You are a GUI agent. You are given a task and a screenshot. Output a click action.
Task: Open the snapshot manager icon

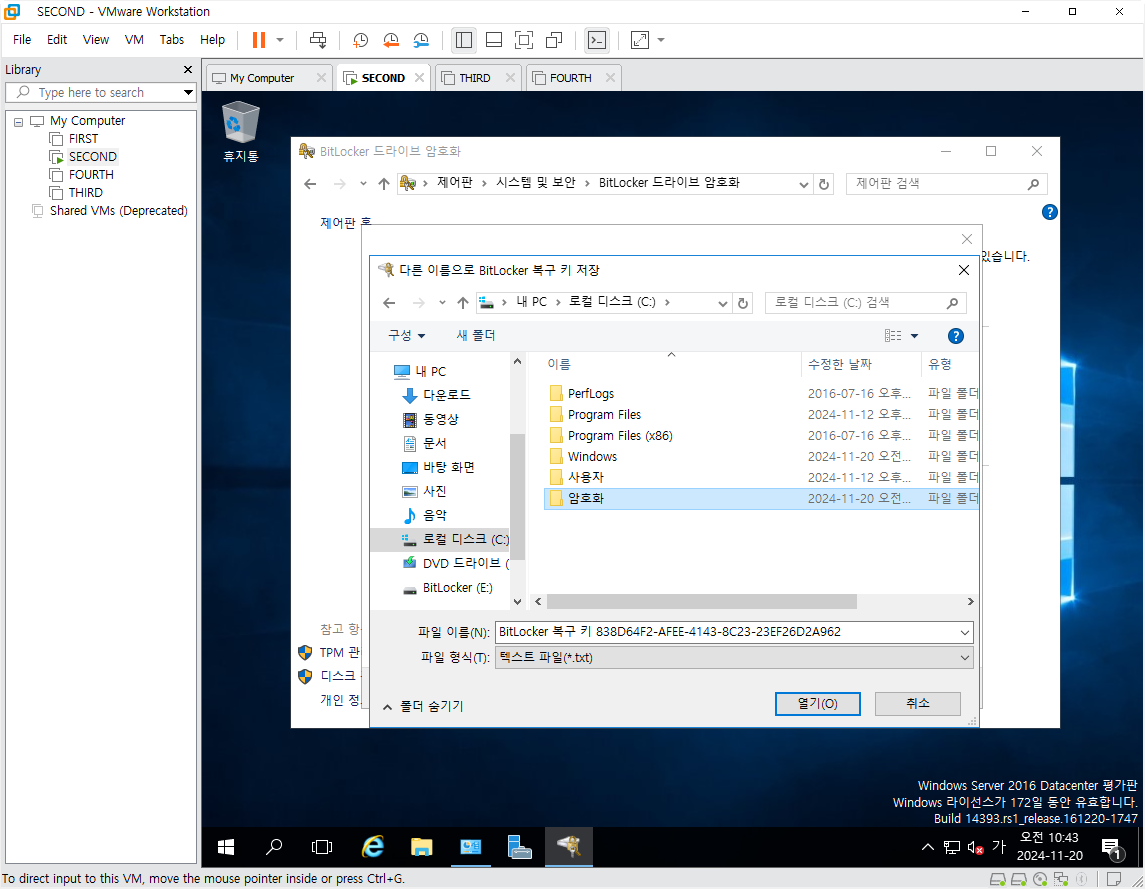coord(421,40)
